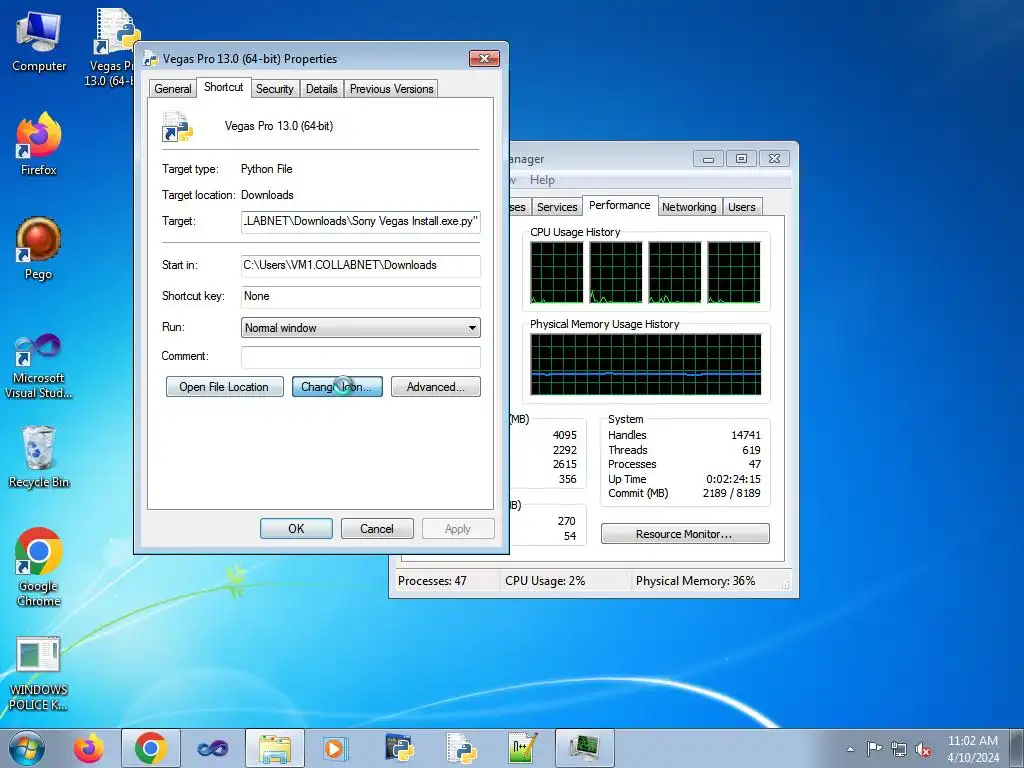The width and height of the screenshot is (1024, 768).
Task: Click the Shortcut key field
Action: pos(360,296)
